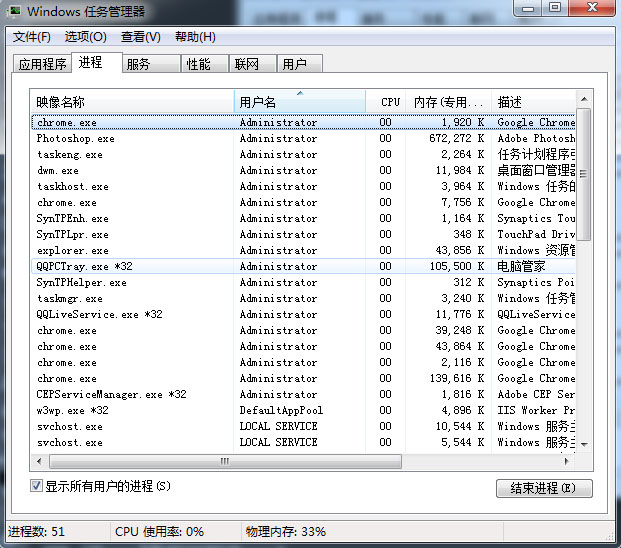Select the w3wp.exe *32 process

coord(303,410)
